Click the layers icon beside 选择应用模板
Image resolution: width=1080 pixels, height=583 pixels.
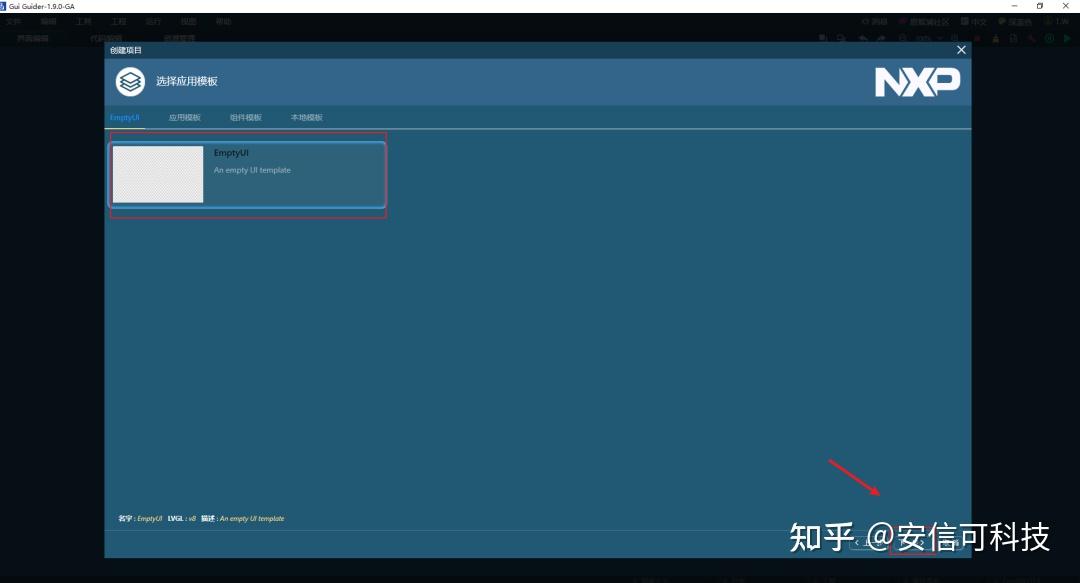[x=130, y=82]
